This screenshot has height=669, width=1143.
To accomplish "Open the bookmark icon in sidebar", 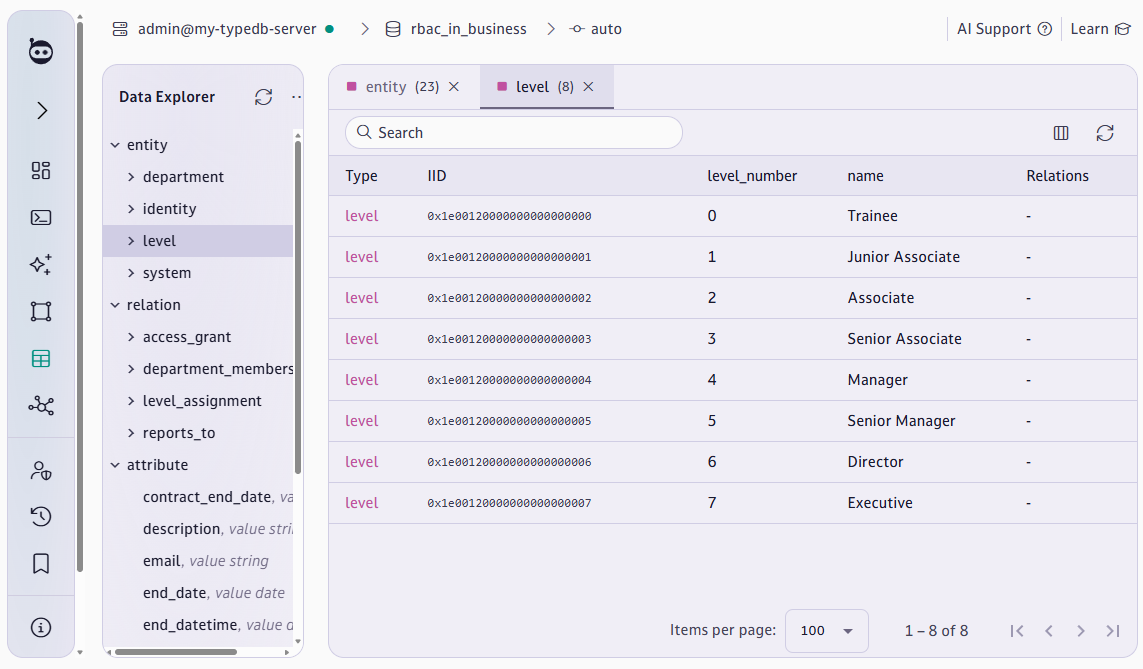I will [41, 563].
